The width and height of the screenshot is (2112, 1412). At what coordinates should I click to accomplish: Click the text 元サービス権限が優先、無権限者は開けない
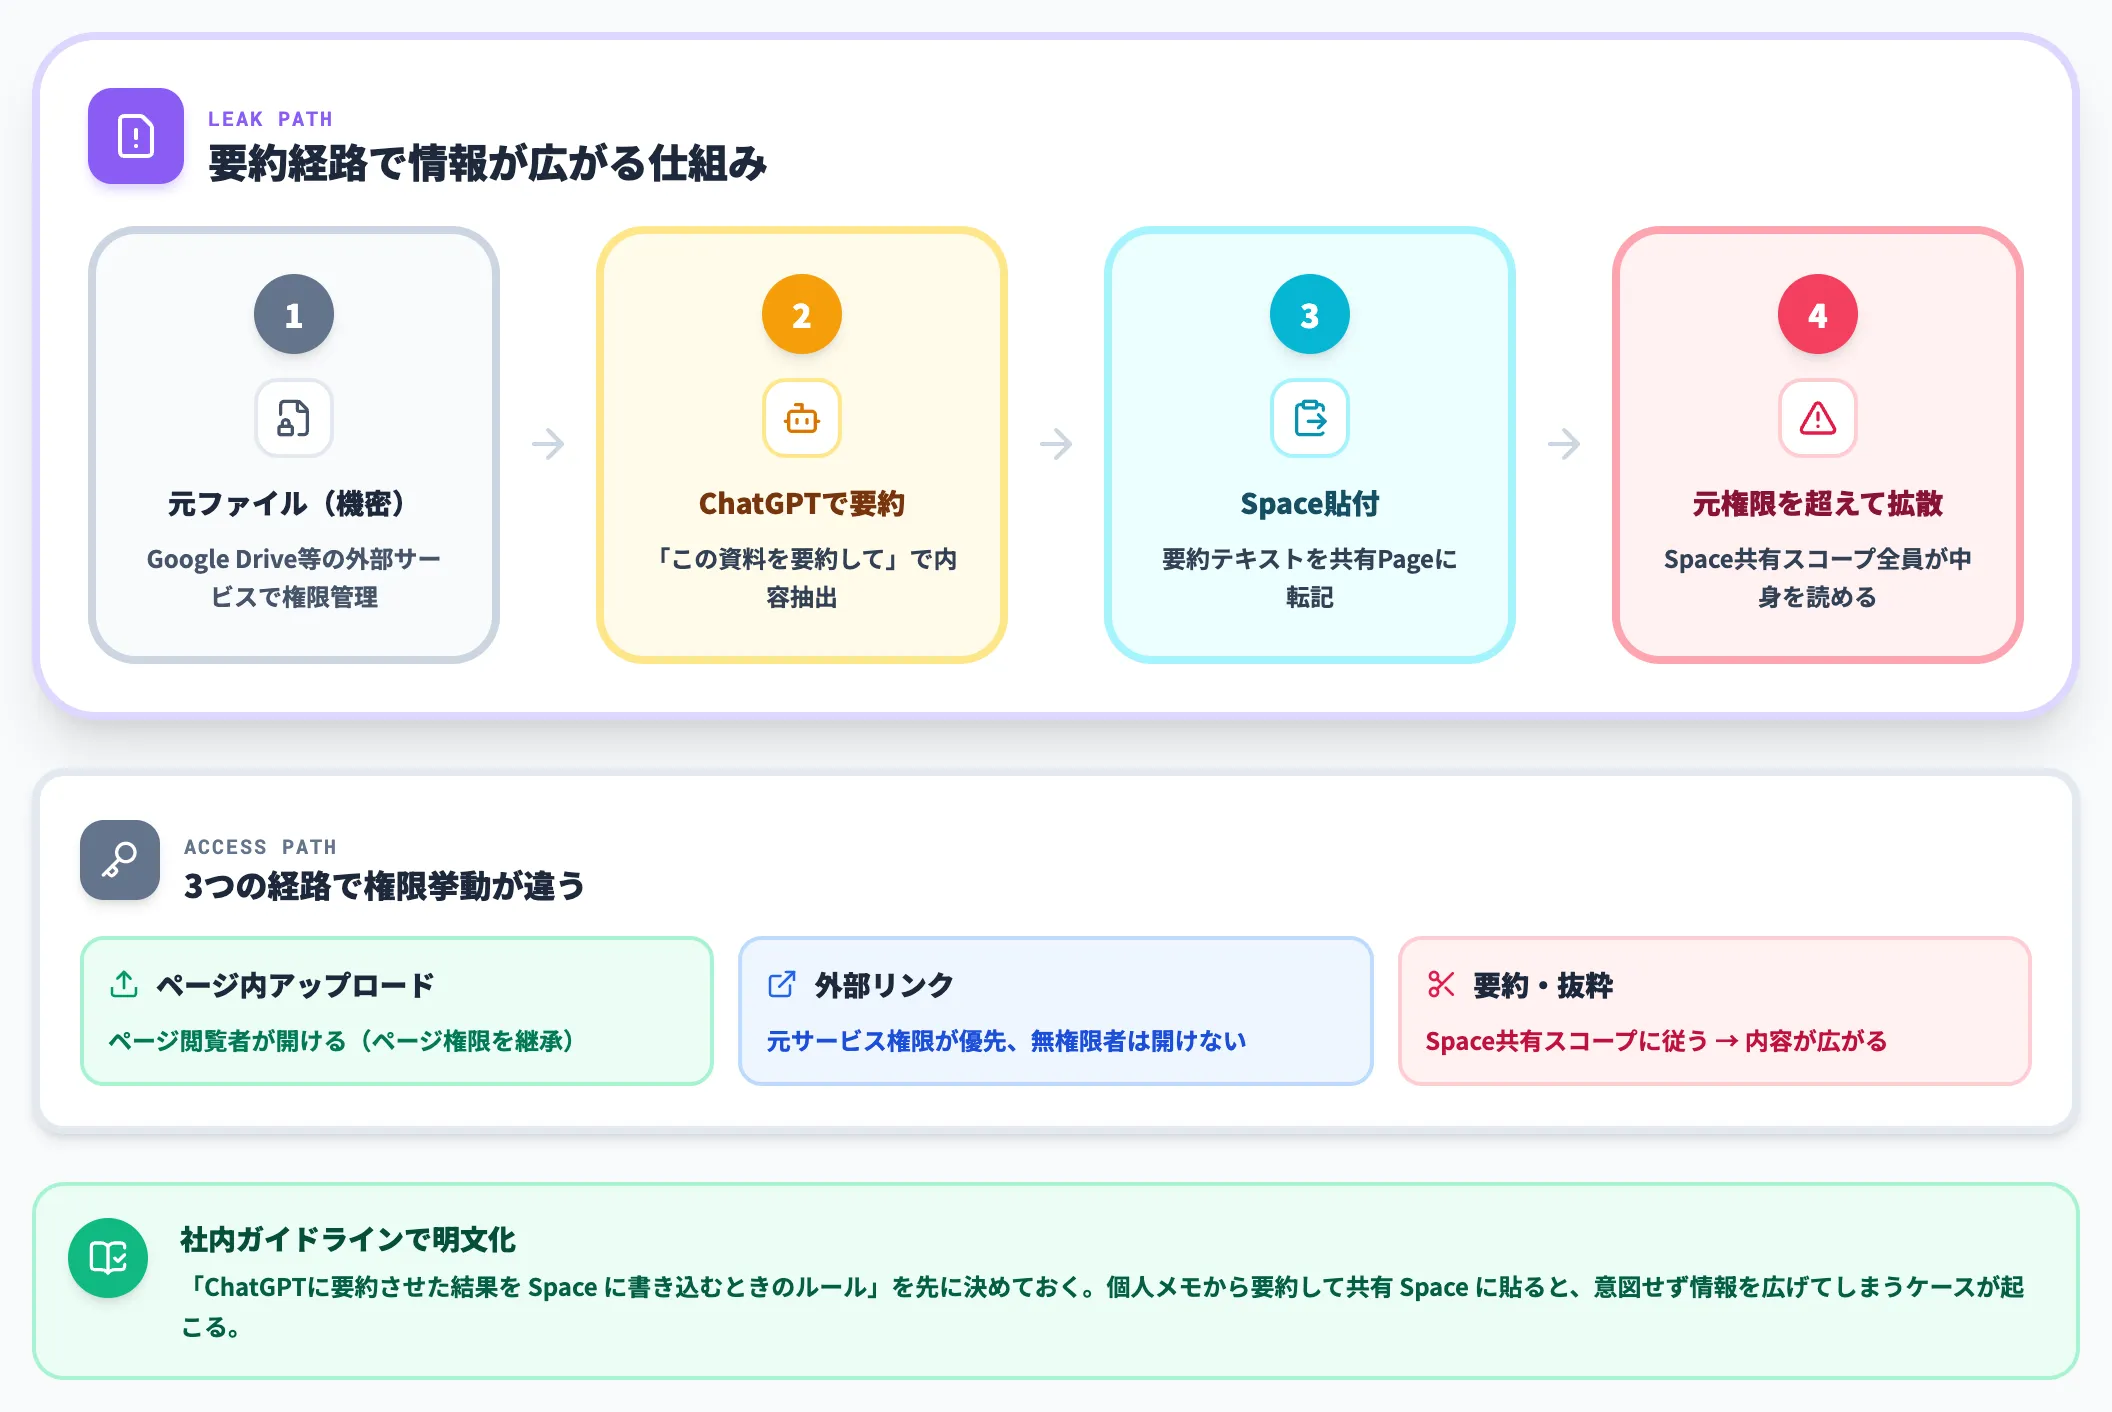point(1006,1041)
